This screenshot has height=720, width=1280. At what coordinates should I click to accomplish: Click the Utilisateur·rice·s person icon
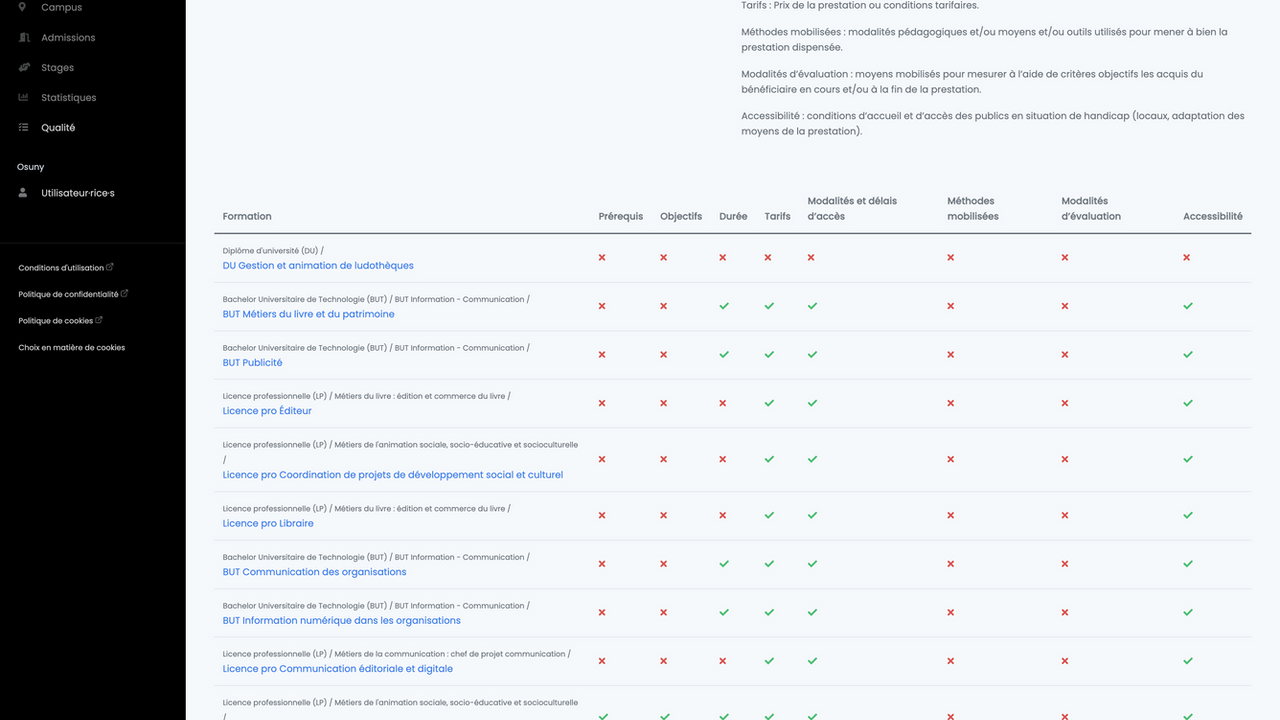pos(23,193)
